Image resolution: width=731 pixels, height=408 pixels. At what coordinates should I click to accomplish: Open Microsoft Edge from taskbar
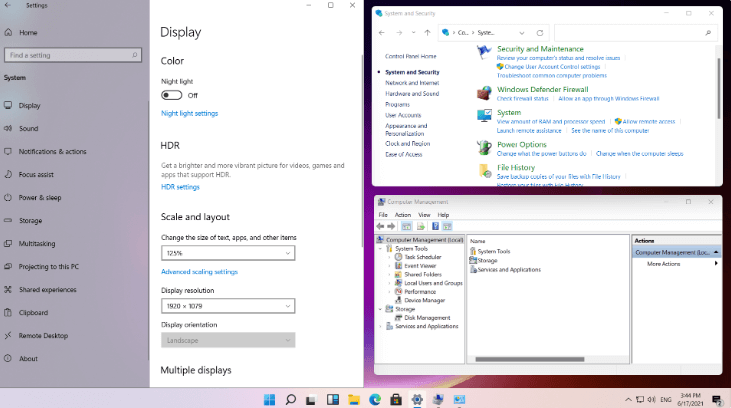click(x=375, y=400)
